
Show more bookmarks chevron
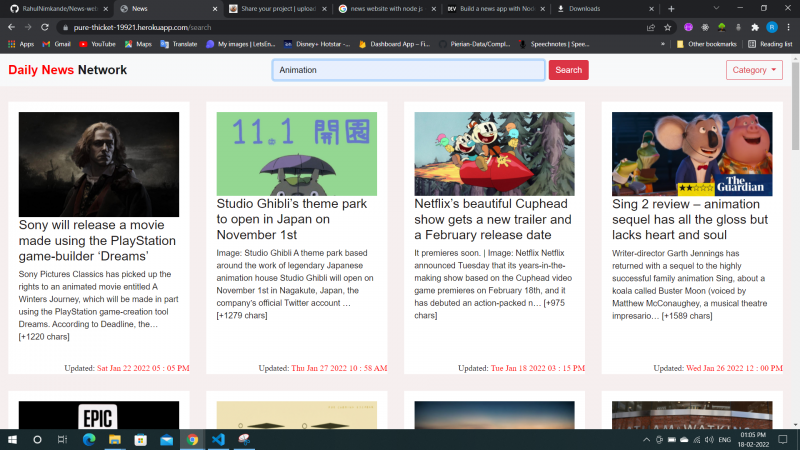(663, 44)
